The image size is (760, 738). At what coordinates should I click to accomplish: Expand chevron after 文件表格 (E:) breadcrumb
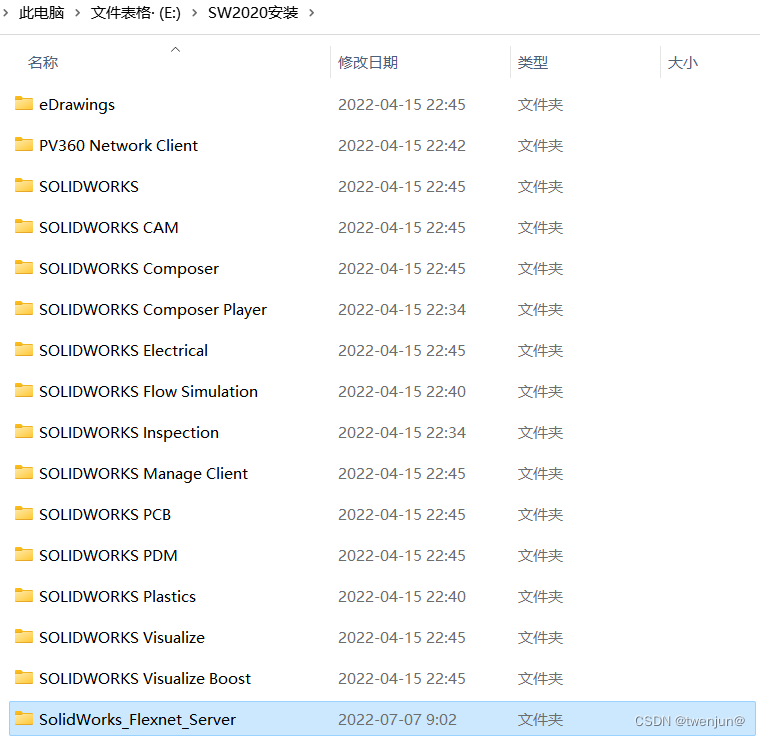tap(194, 13)
